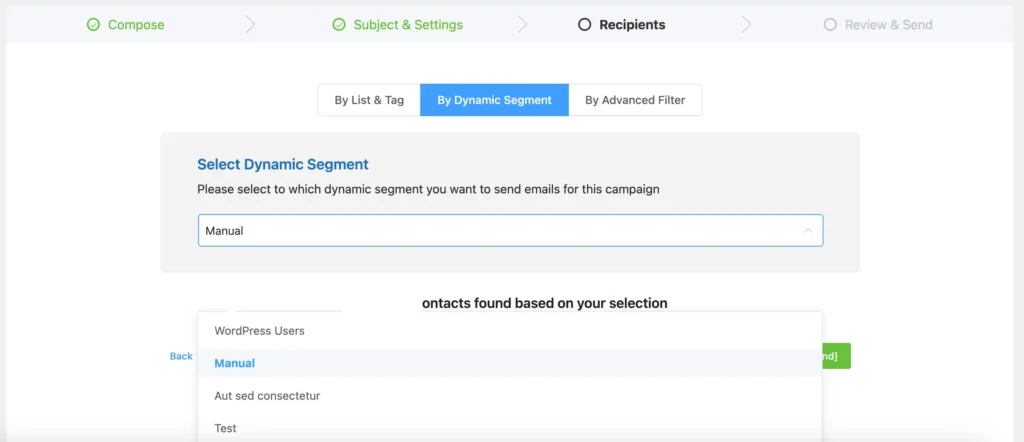Switch to the By List & Tag tab
Viewport: 1024px width, 442px height.
369,100
